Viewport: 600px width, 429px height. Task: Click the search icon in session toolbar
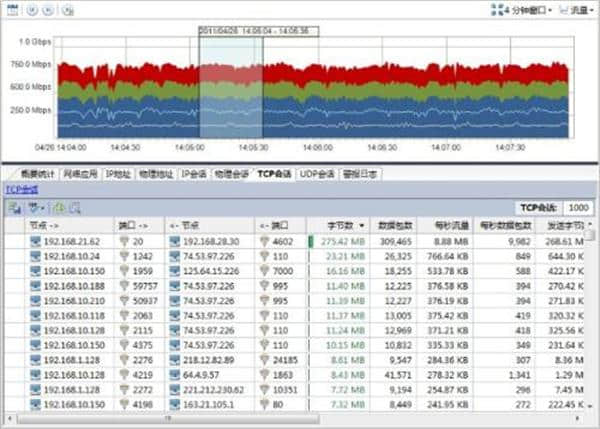(x=74, y=207)
